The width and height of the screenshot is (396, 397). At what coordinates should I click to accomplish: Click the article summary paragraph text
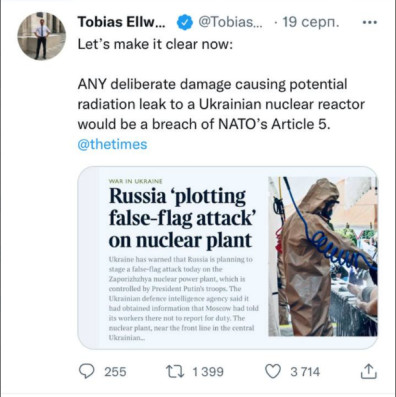pyautogui.click(x=184, y=298)
